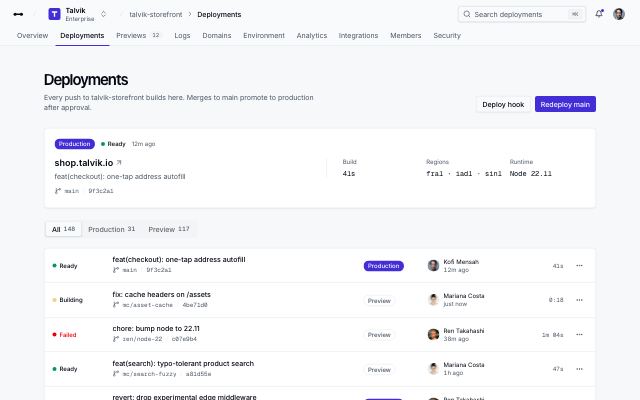Click Preview badge in feat(search) row
Image resolution: width=640 pixels, height=400 pixels.
point(379,370)
